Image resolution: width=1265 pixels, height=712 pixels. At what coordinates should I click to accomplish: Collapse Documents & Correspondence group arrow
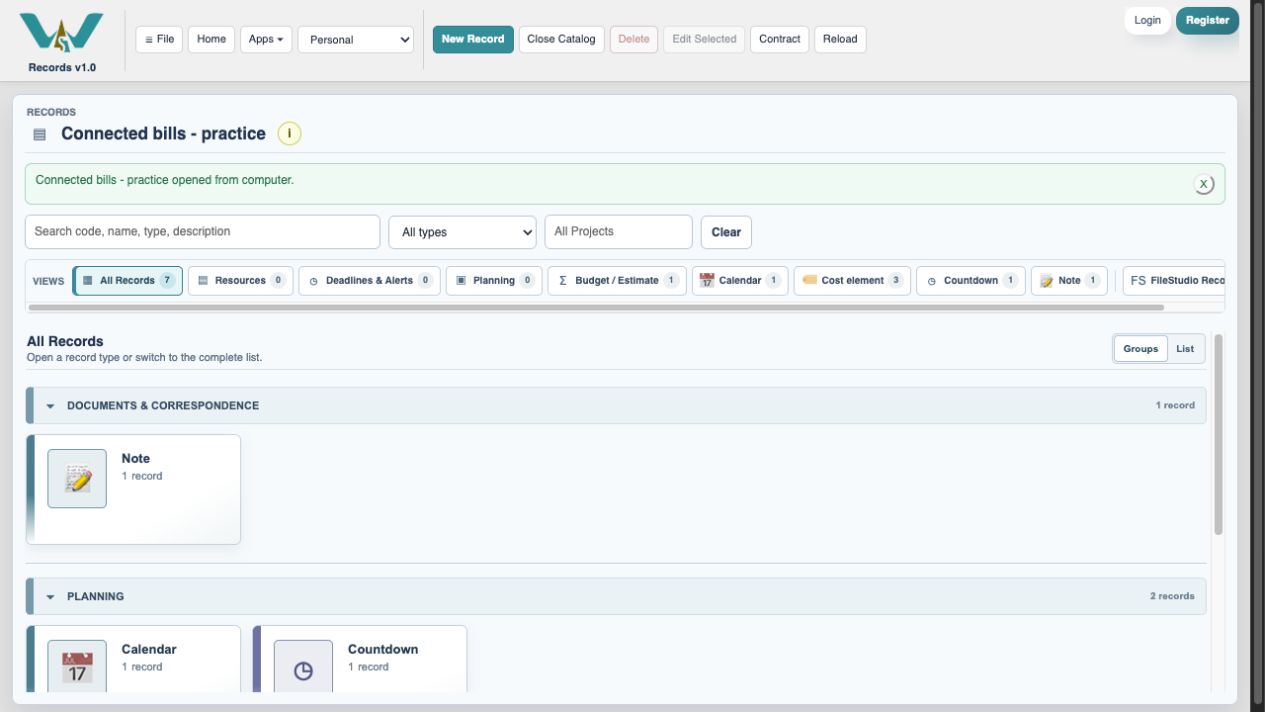pyautogui.click(x=50, y=406)
